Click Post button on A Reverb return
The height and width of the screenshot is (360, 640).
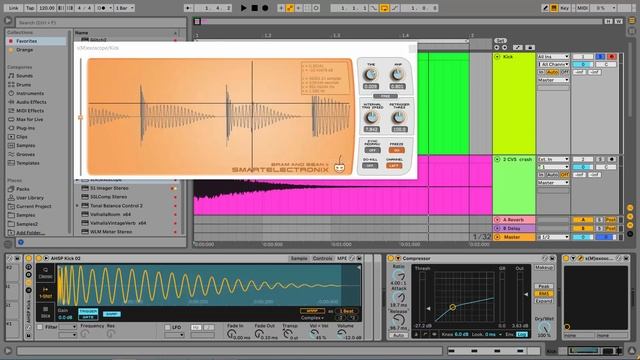tap(611, 220)
